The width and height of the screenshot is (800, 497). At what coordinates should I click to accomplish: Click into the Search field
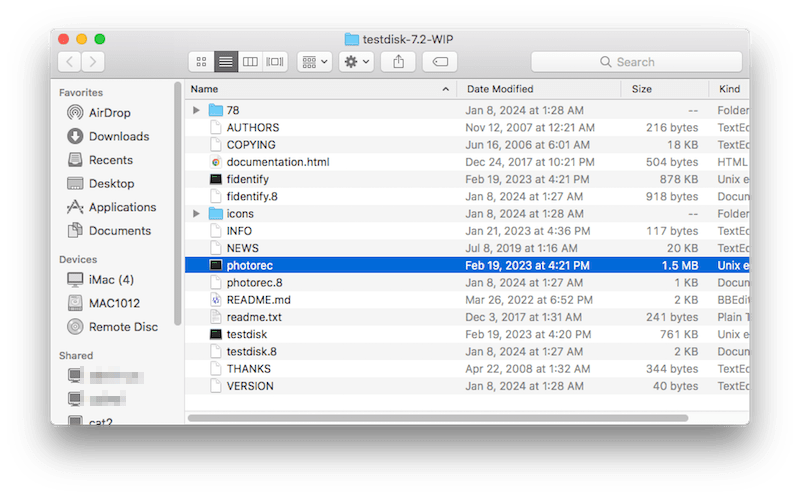pyautogui.click(x=636, y=62)
